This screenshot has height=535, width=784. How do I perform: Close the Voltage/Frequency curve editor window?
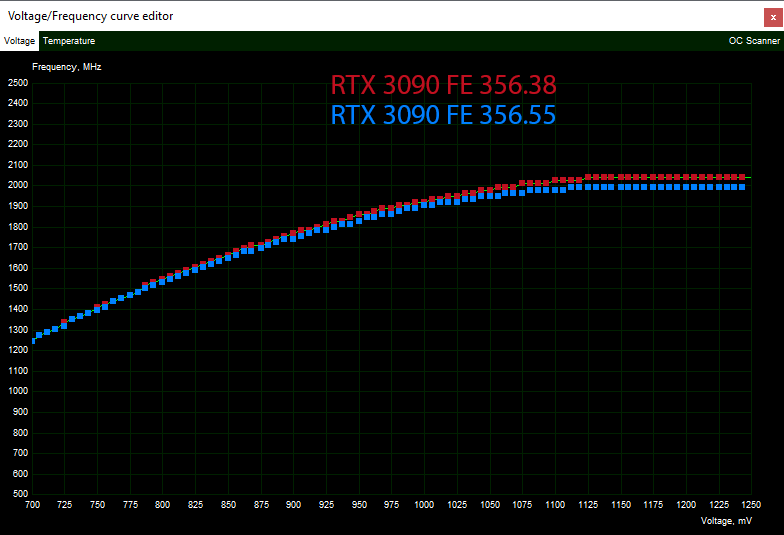click(773, 18)
